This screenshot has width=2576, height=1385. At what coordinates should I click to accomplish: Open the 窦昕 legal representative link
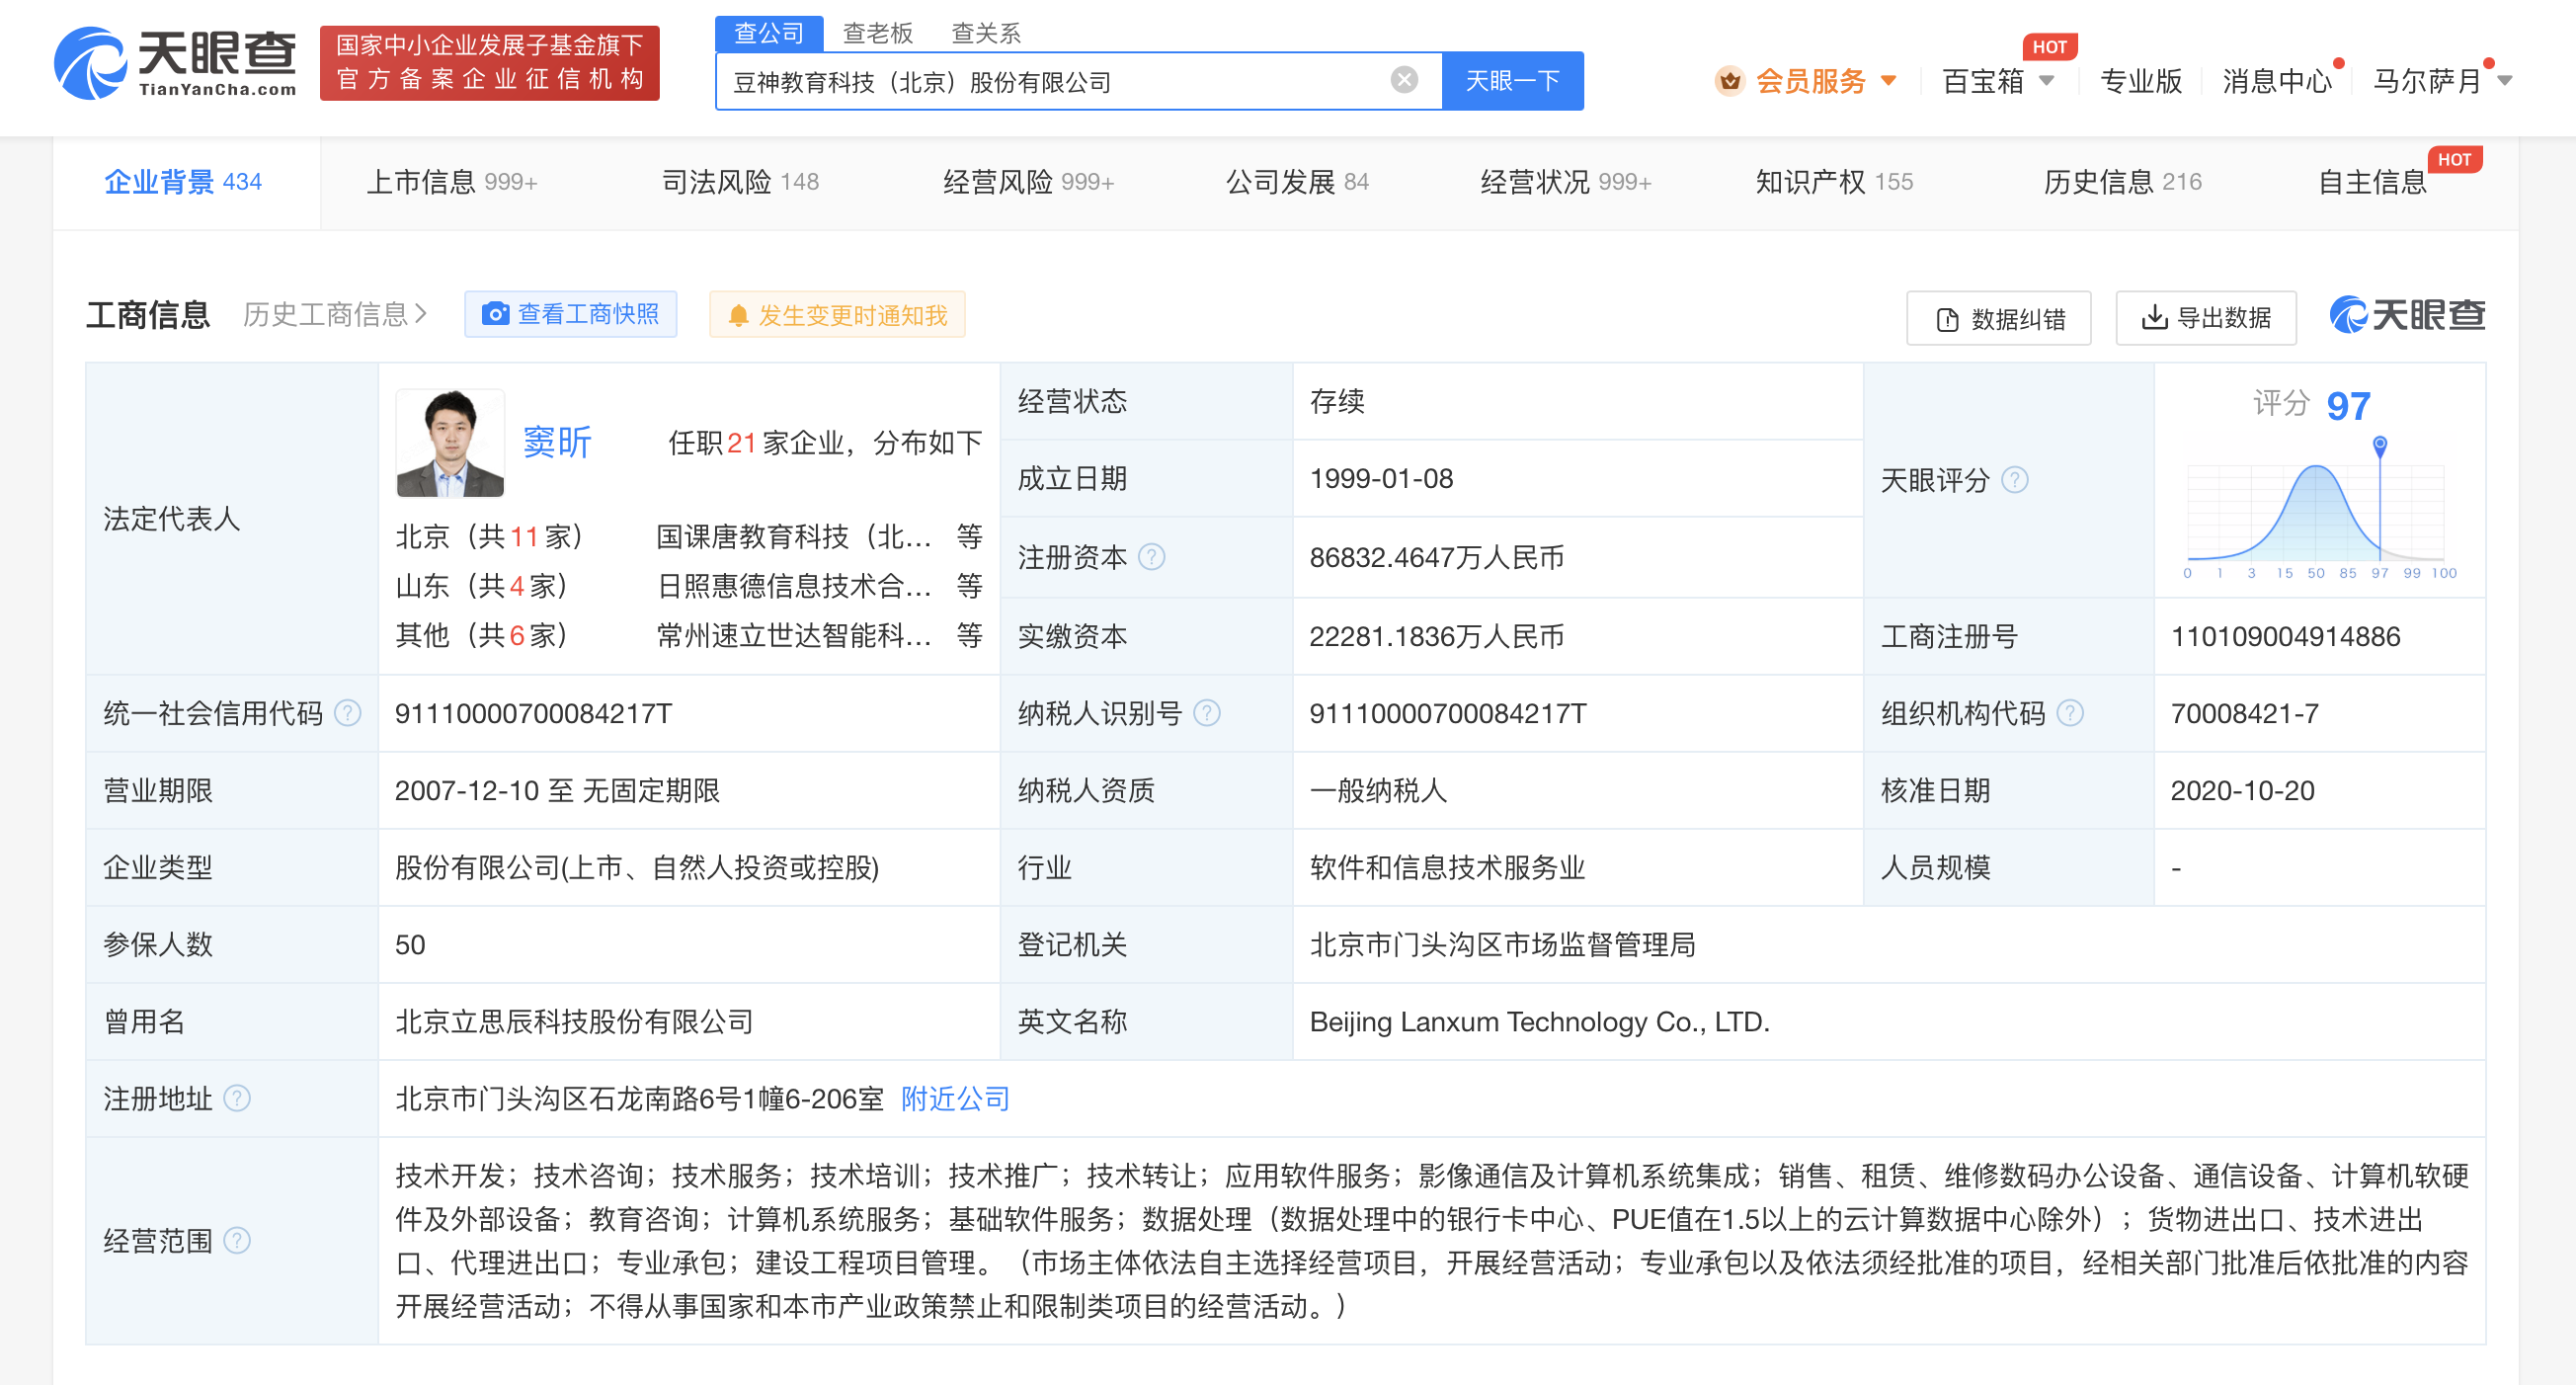557,442
